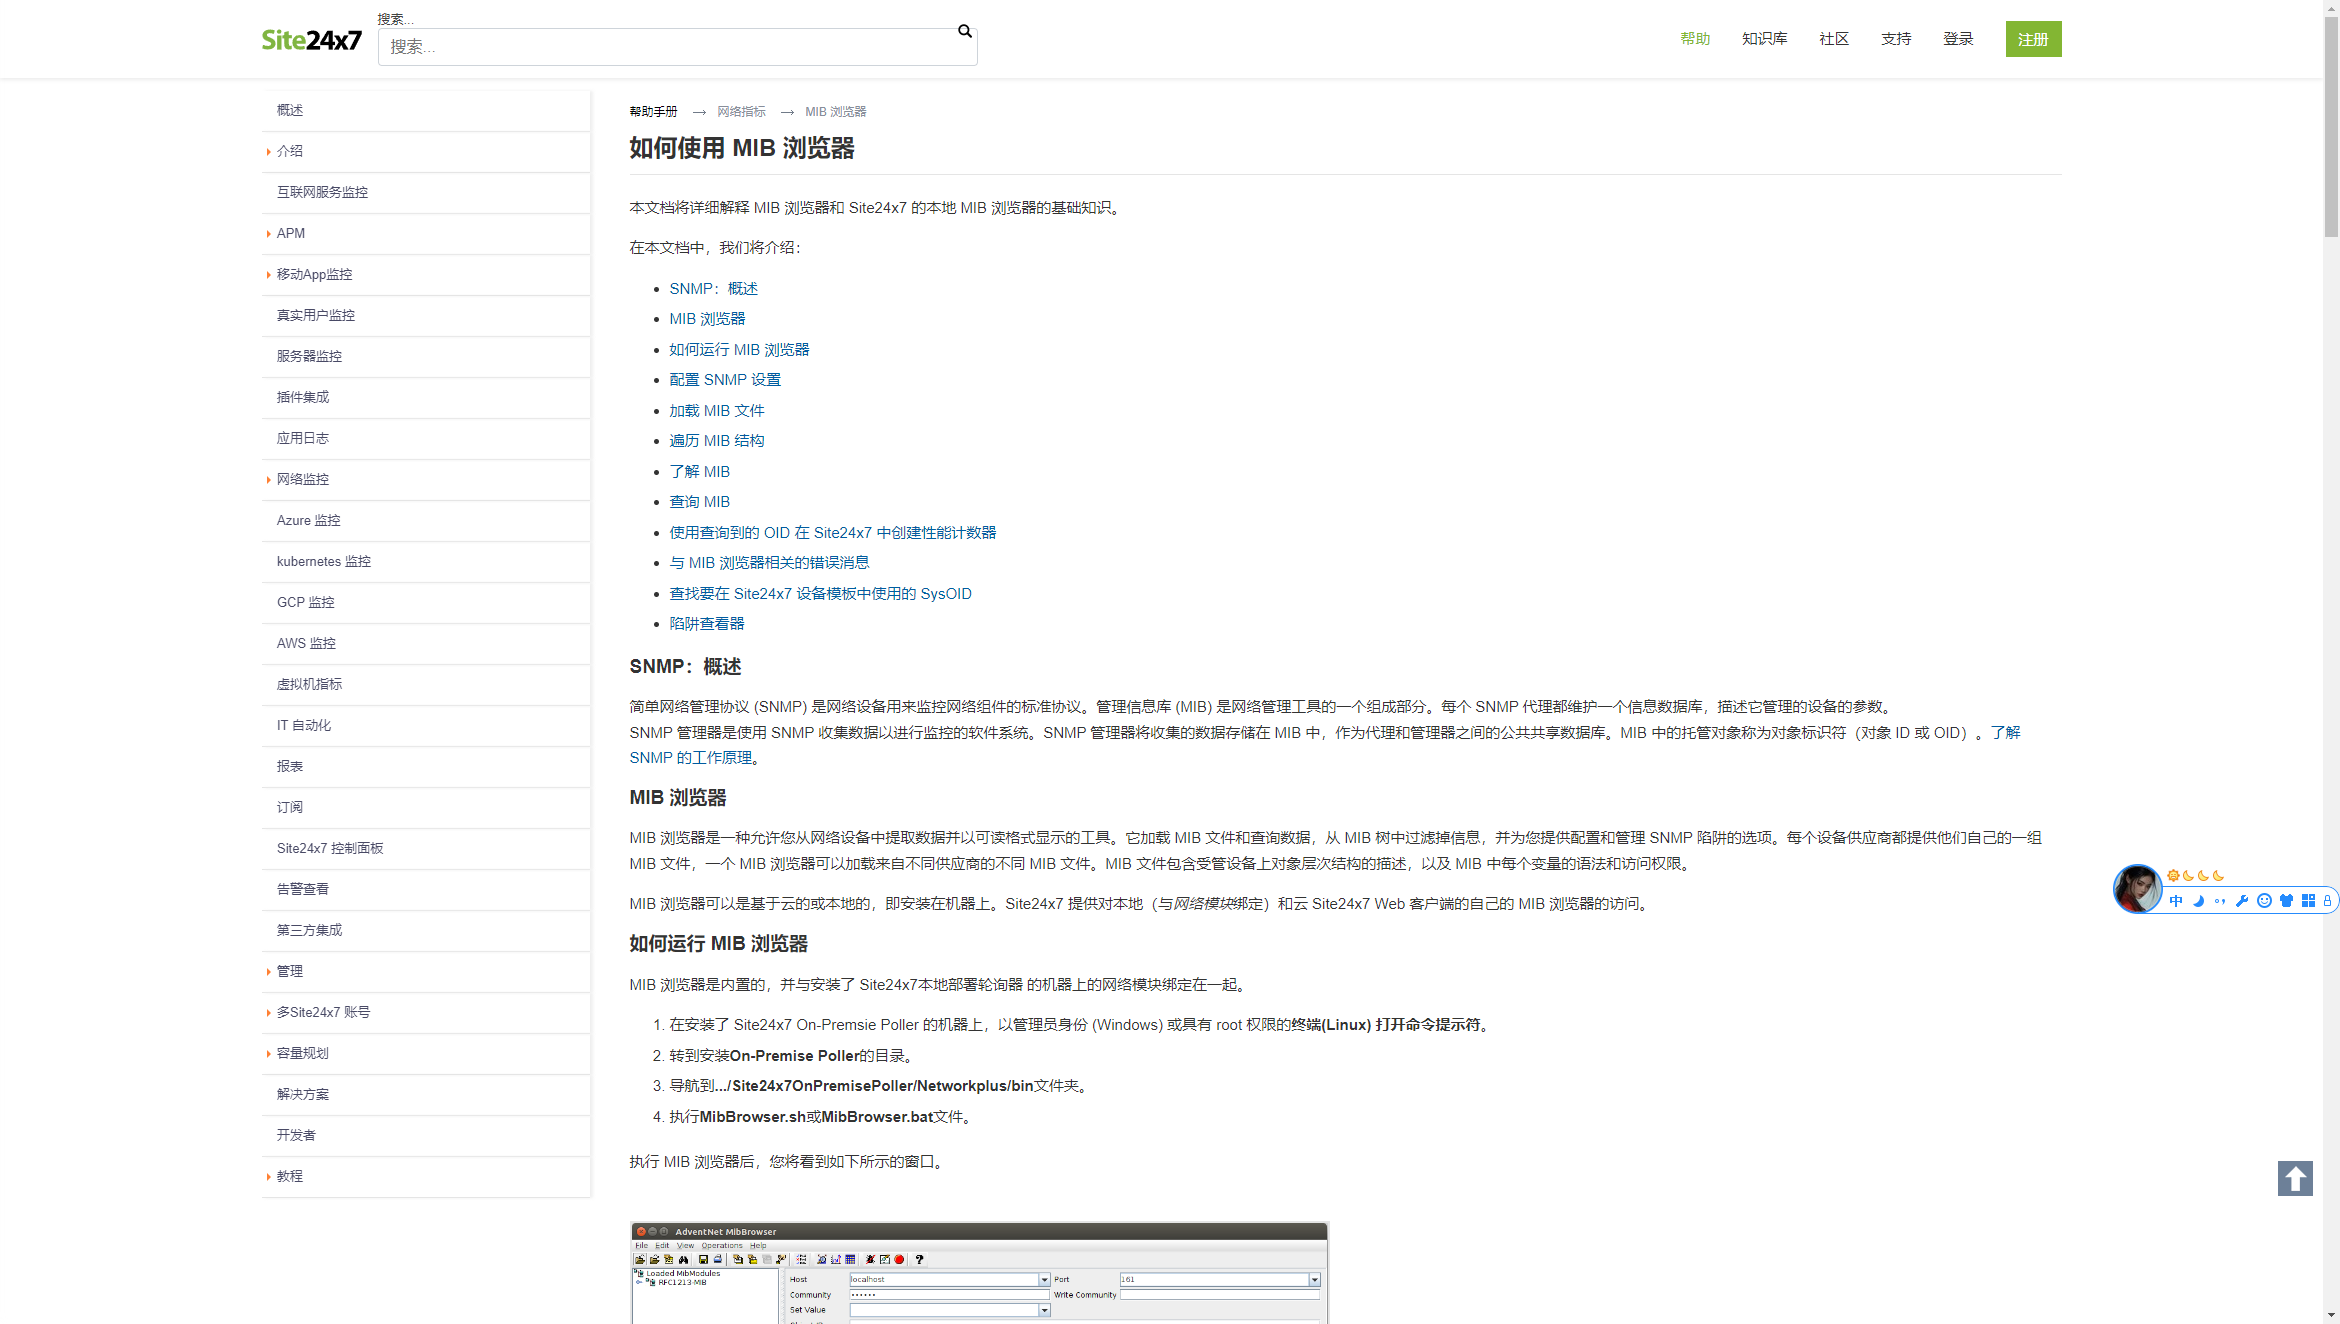Toggle the IME half-moon width mode
Image resolution: width=2340 pixels, height=1324 pixels.
coord(2198,901)
